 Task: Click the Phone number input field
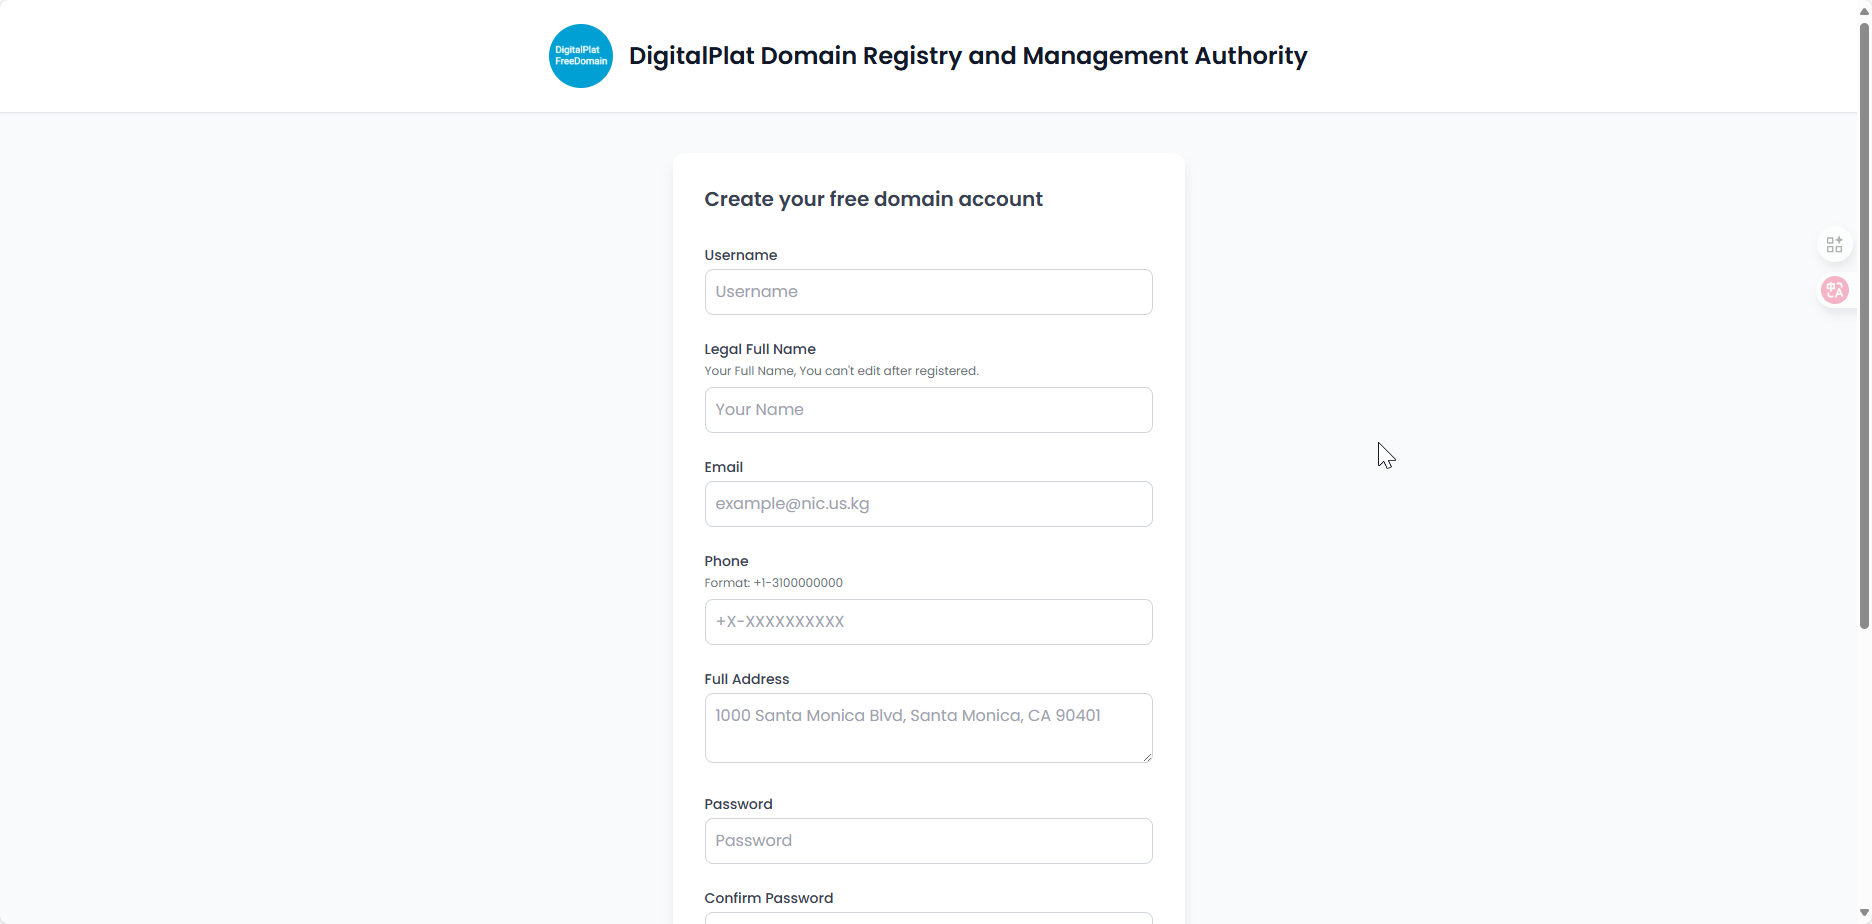pyautogui.click(x=928, y=622)
